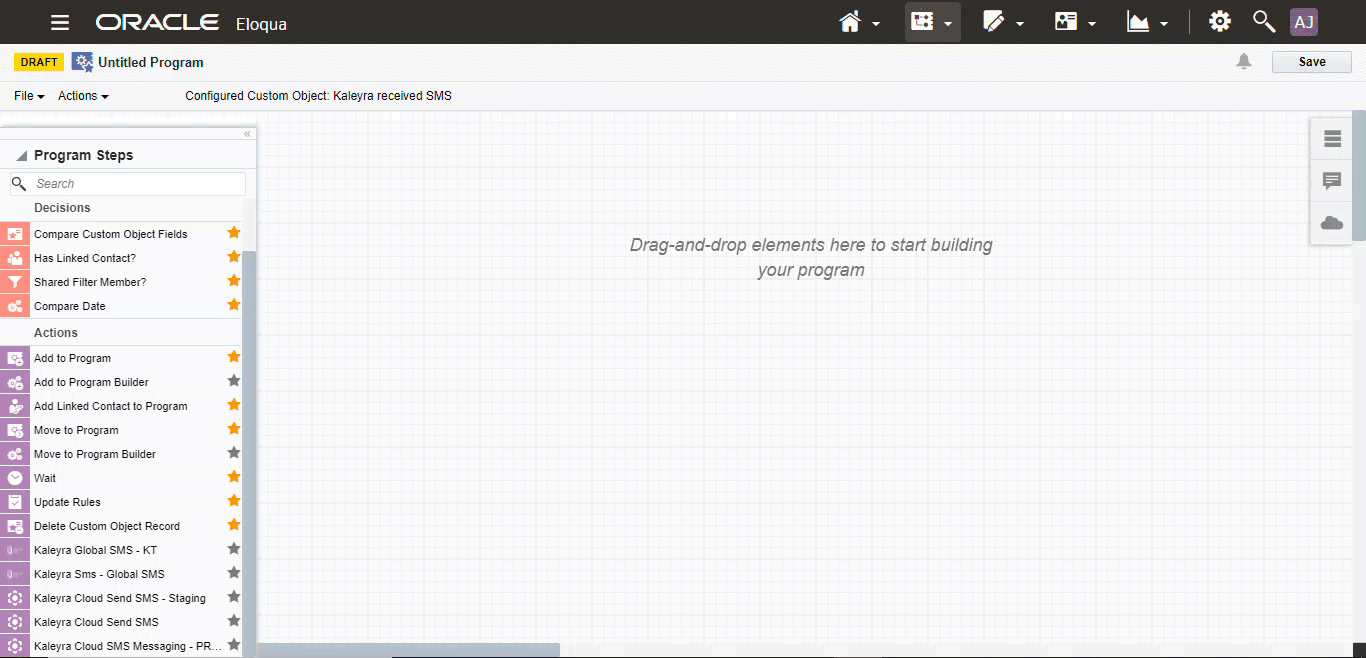Favorite Kaleyra Sms - Global SMS step
Viewport: 1366px width, 658px height.
(234, 573)
